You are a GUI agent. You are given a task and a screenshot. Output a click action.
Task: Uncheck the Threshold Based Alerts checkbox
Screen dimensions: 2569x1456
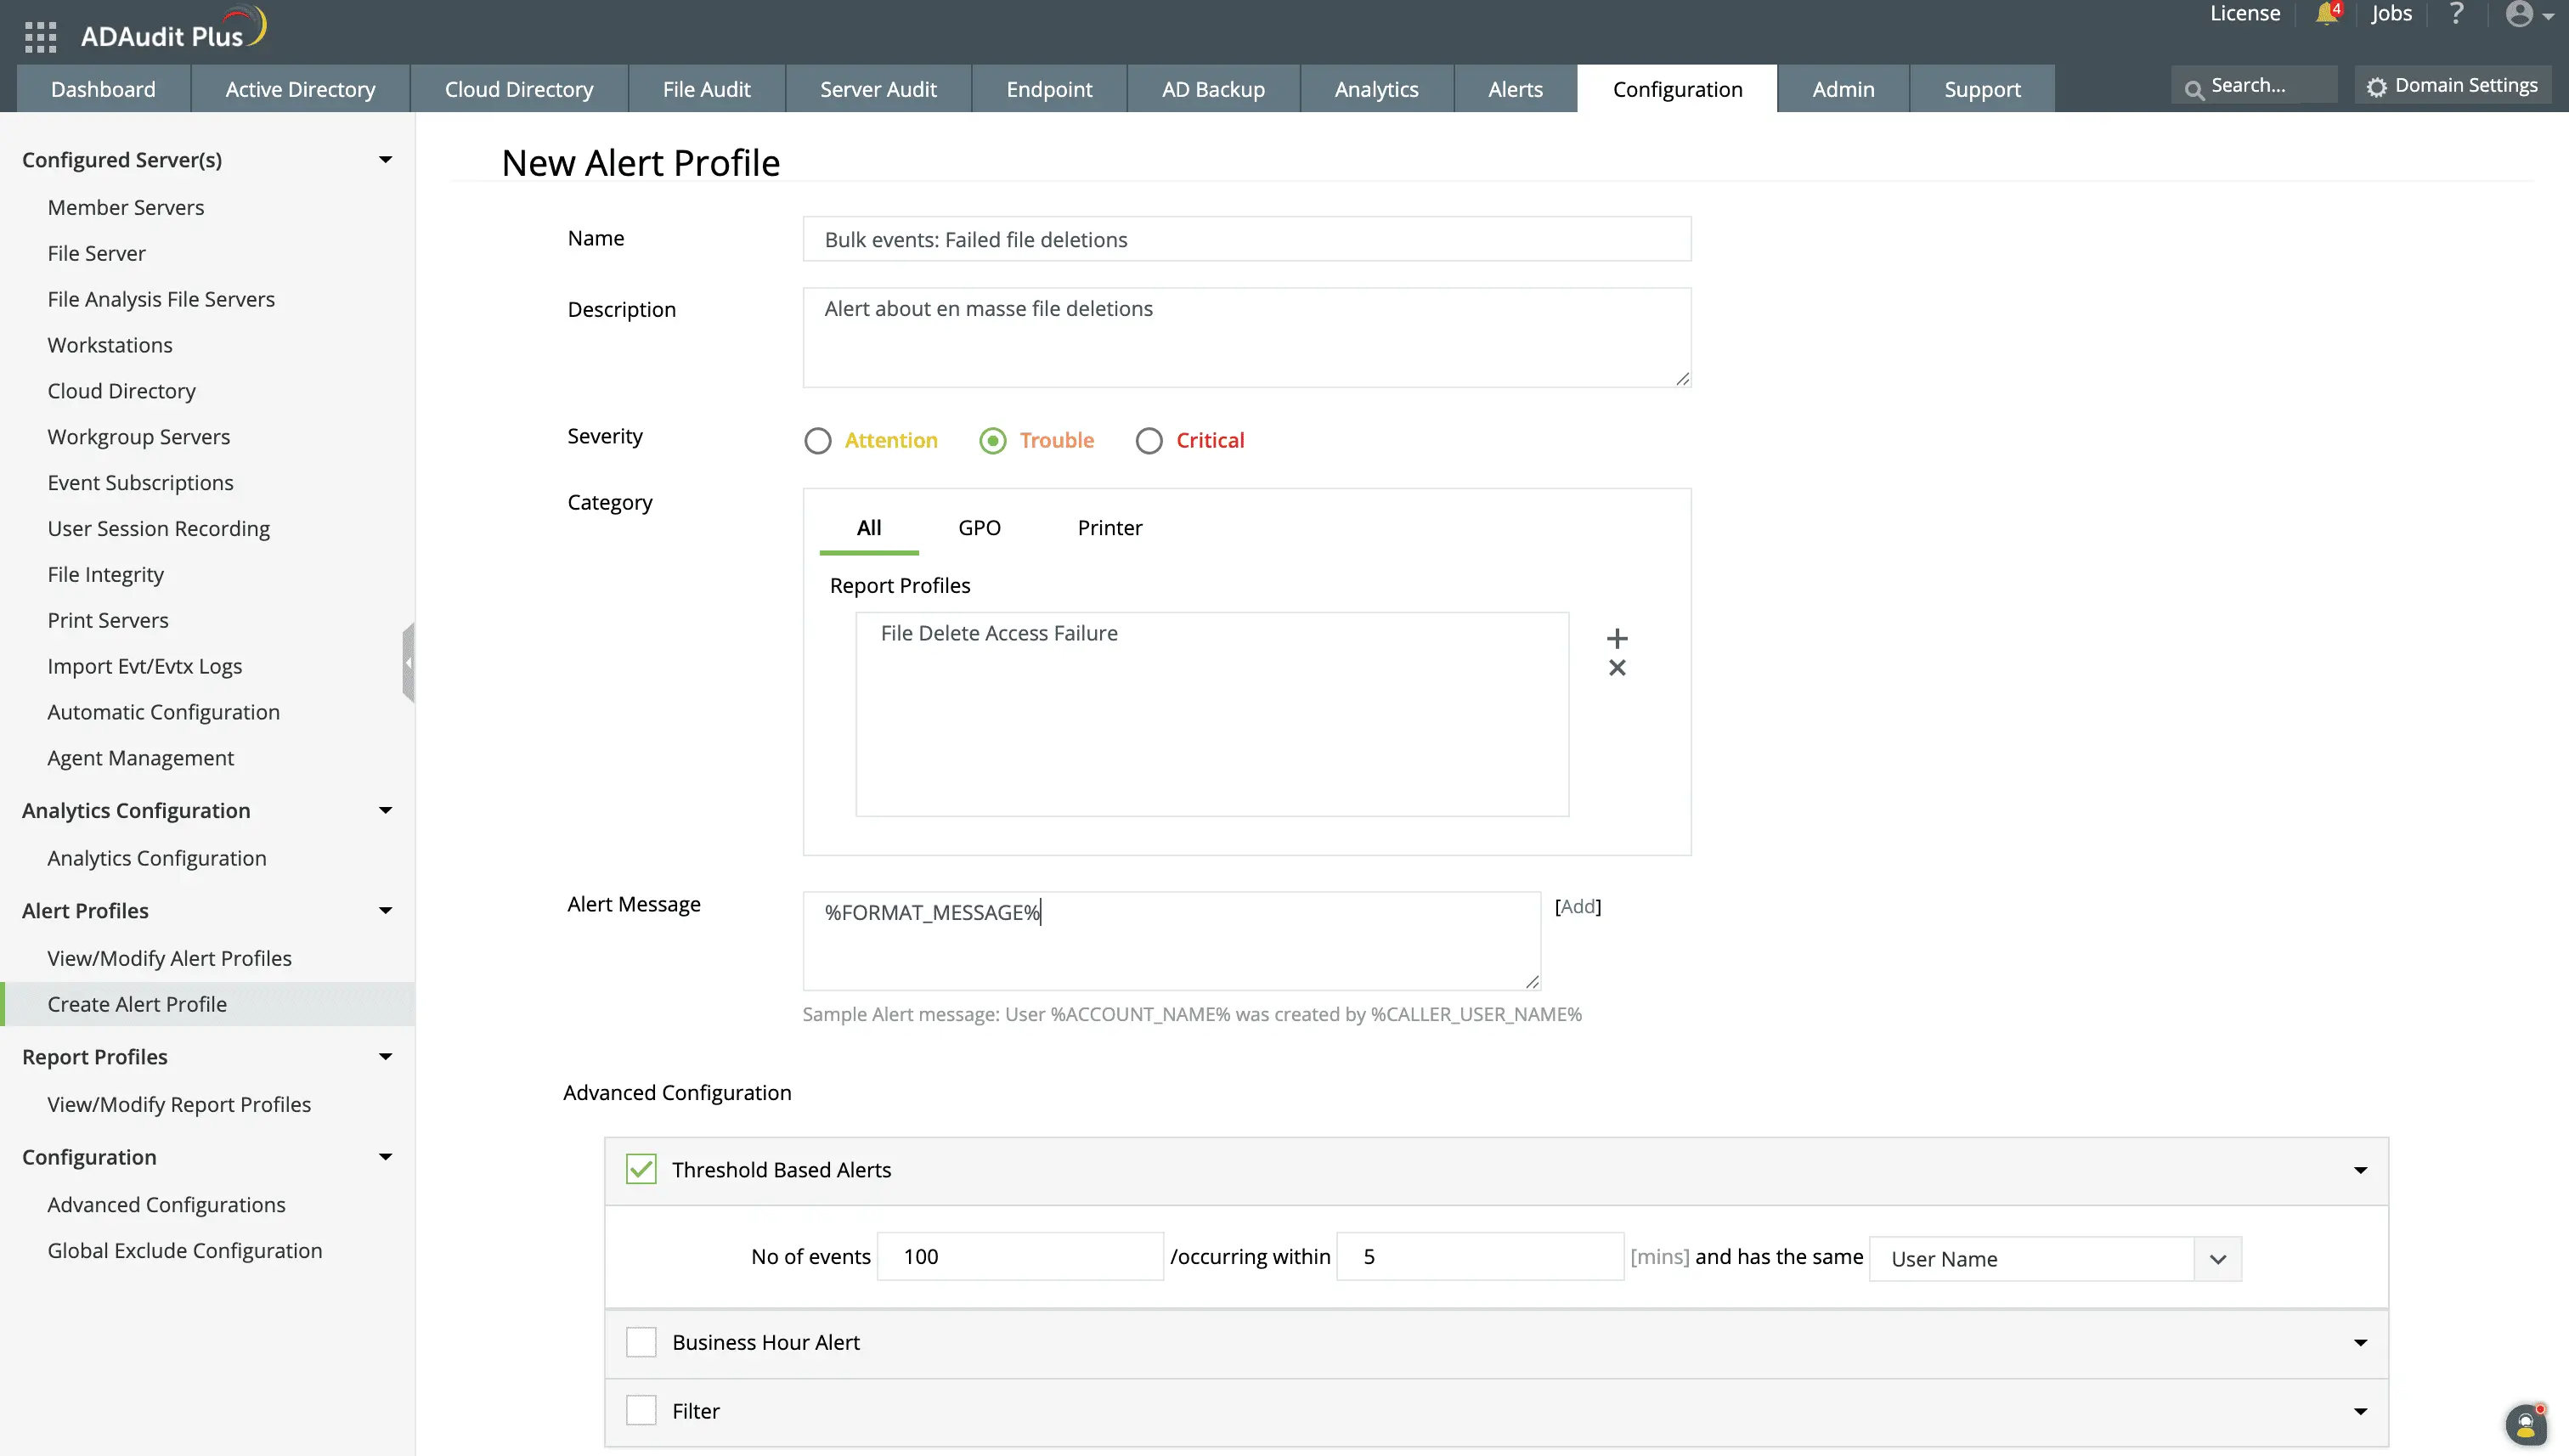[641, 1169]
